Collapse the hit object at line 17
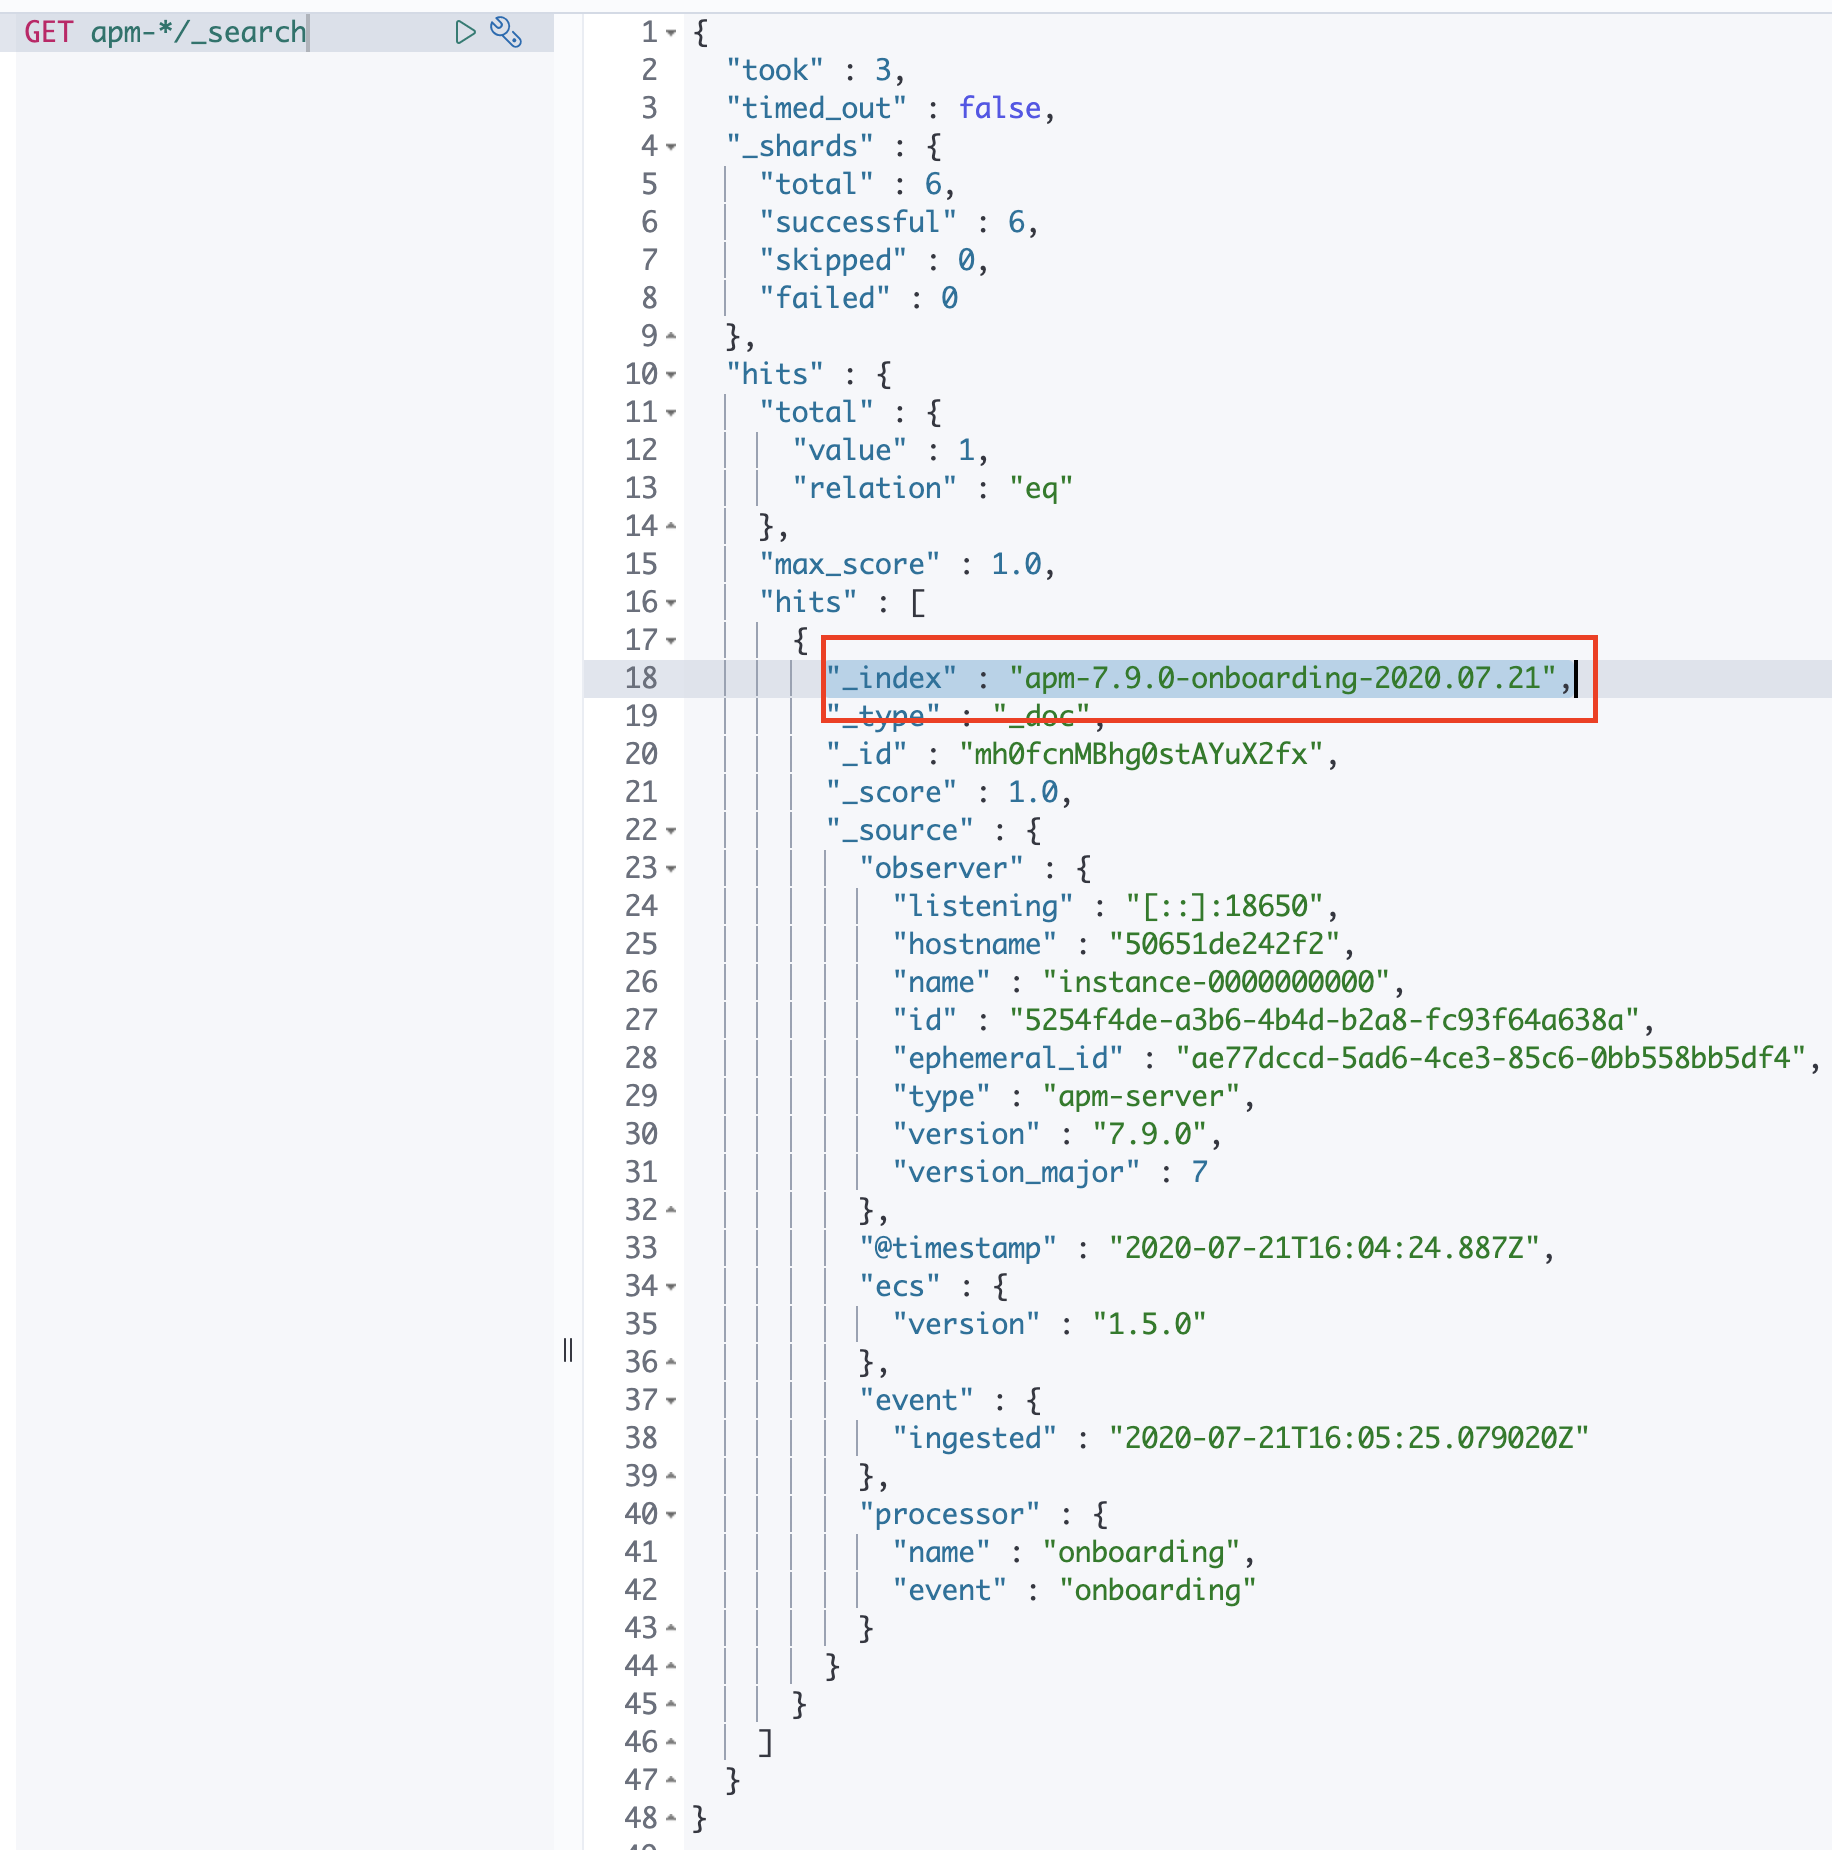This screenshot has height=1850, width=1832. point(671,641)
